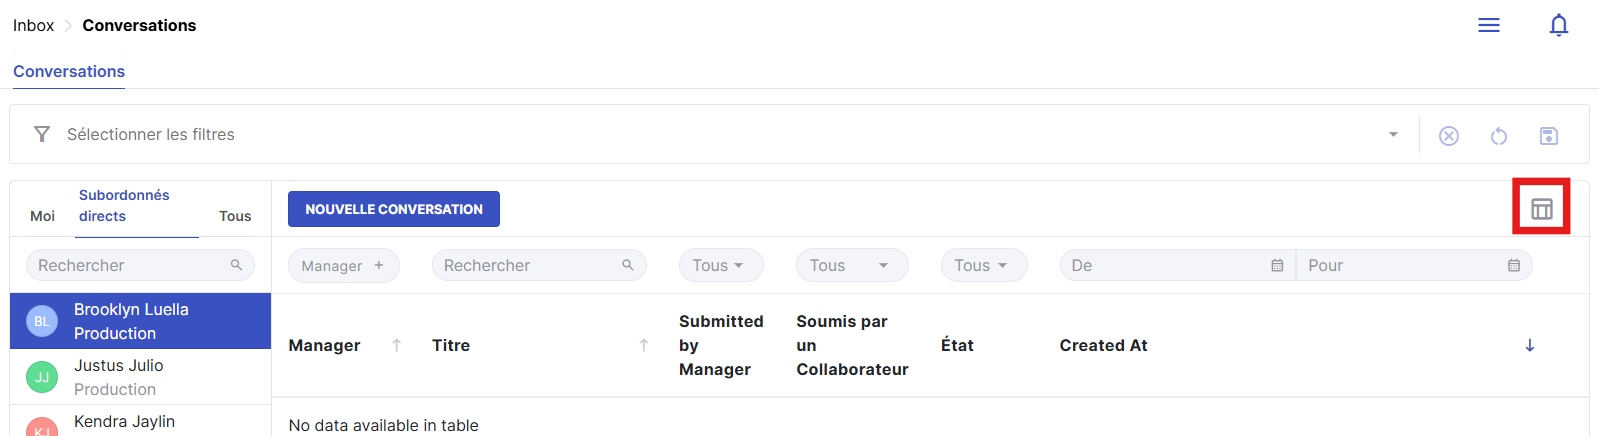Clear filters with the circled X icon
This screenshot has width=1599, height=436.
click(1448, 136)
